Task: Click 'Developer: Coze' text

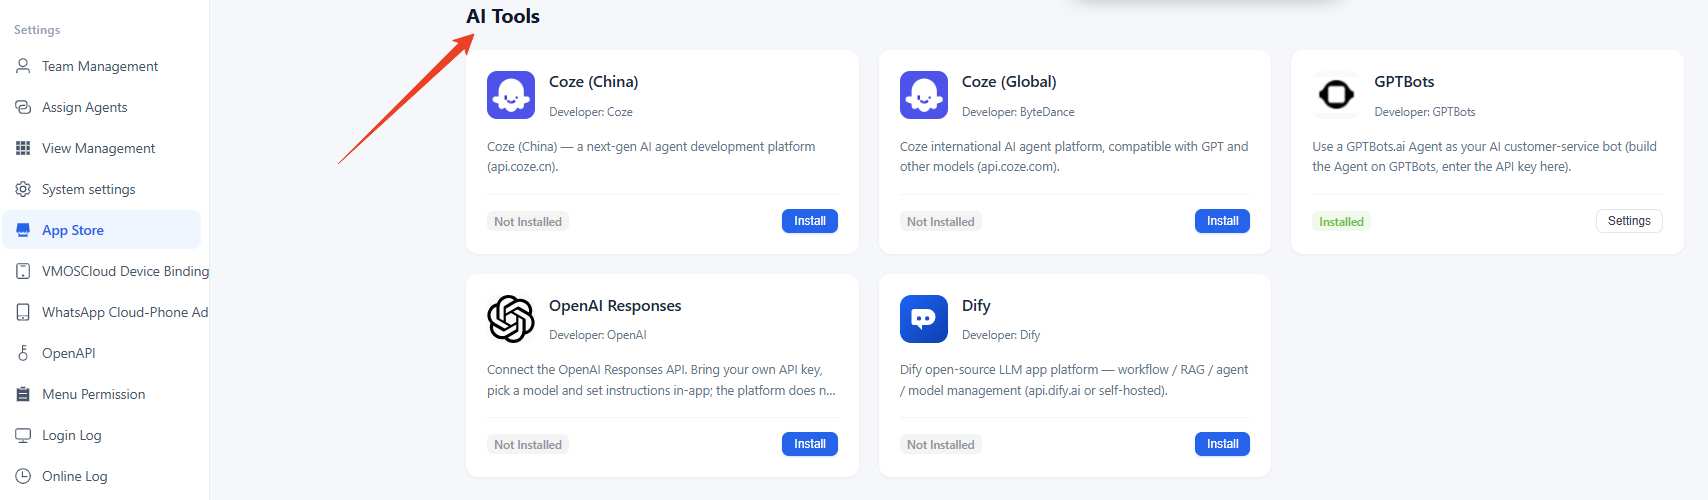Action: pyautogui.click(x=591, y=112)
